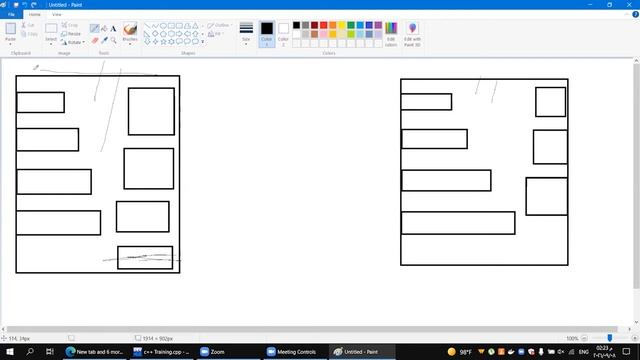Open taskbar Search magnifier
Screen dimensions: 640x360
pos(30,351)
